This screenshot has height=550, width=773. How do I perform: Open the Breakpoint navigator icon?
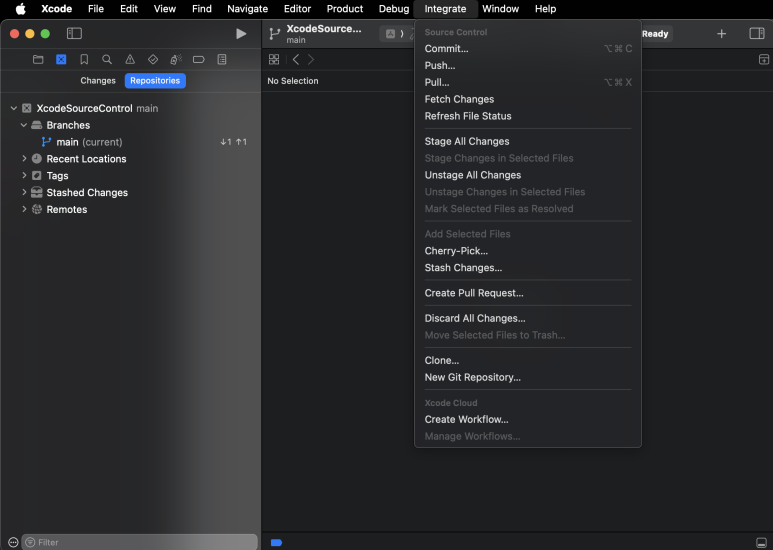(199, 60)
